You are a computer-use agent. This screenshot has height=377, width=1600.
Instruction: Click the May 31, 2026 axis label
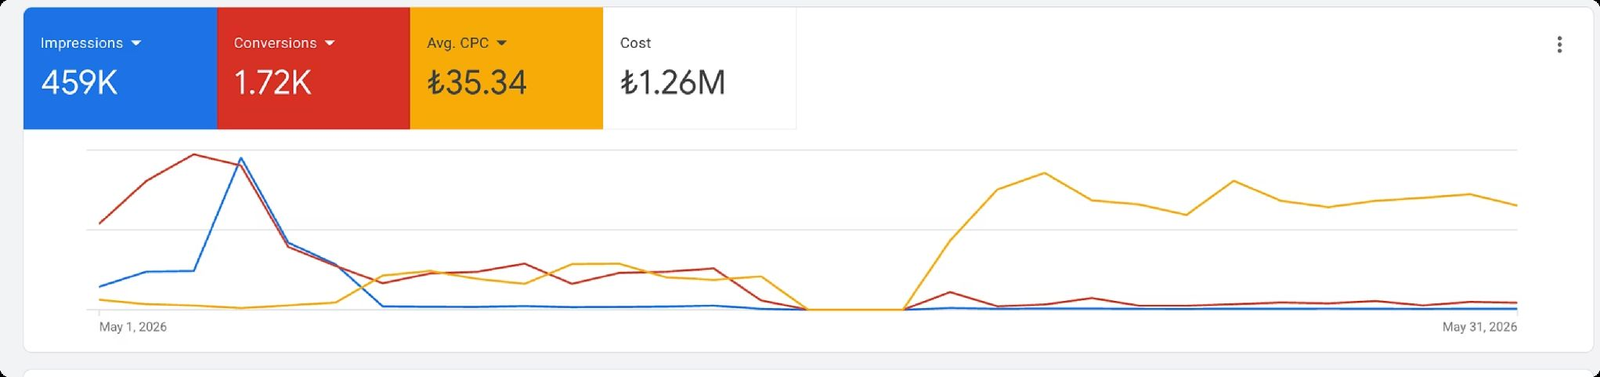point(1480,327)
